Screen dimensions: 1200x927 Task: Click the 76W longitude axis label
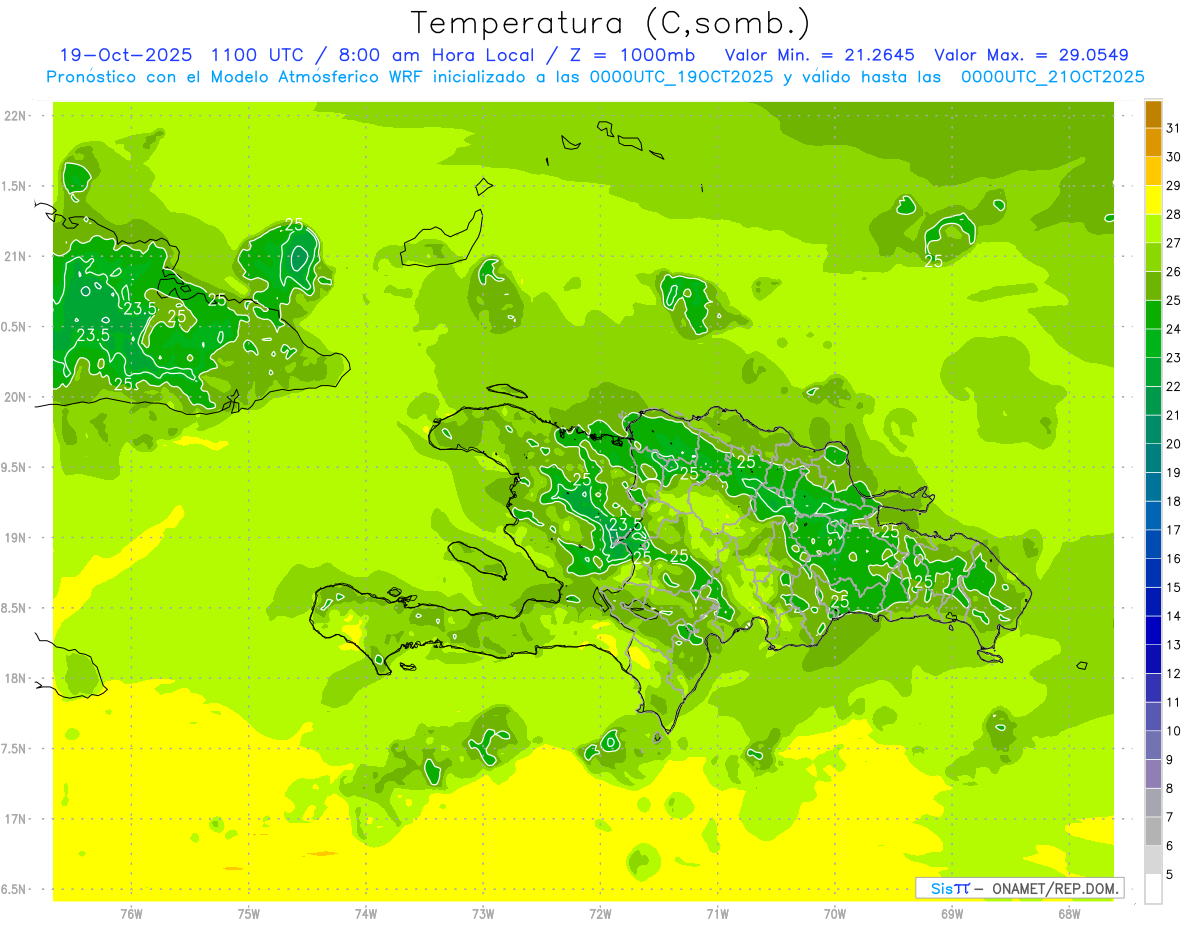(x=131, y=914)
